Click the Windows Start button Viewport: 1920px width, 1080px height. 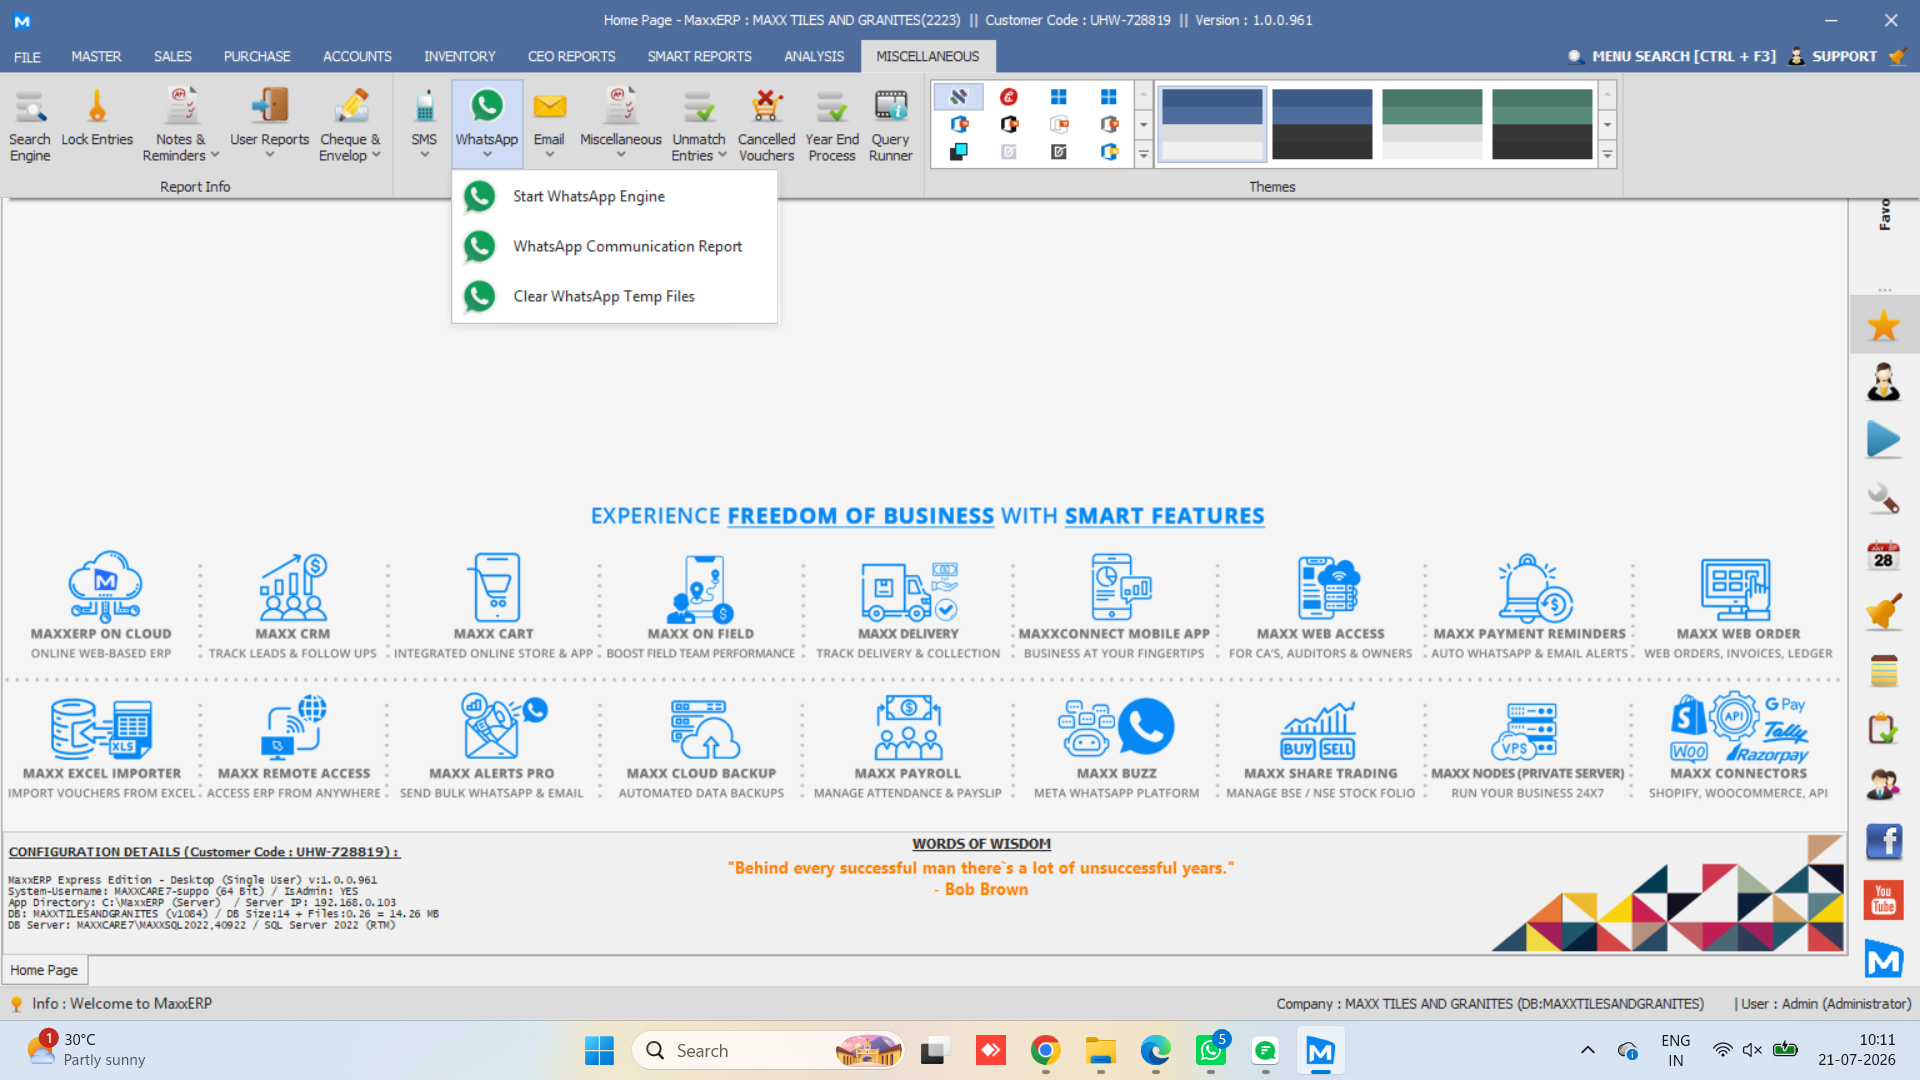point(599,1050)
